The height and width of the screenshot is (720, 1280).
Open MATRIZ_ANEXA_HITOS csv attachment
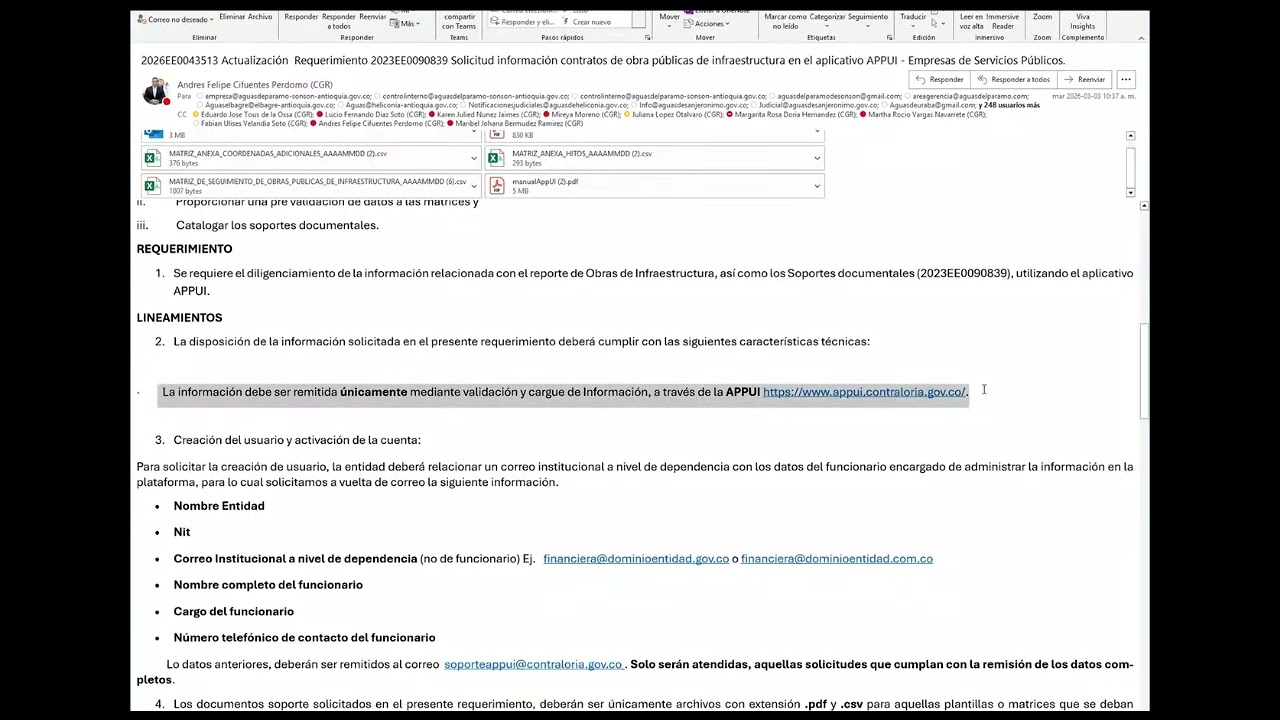pos(646,158)
